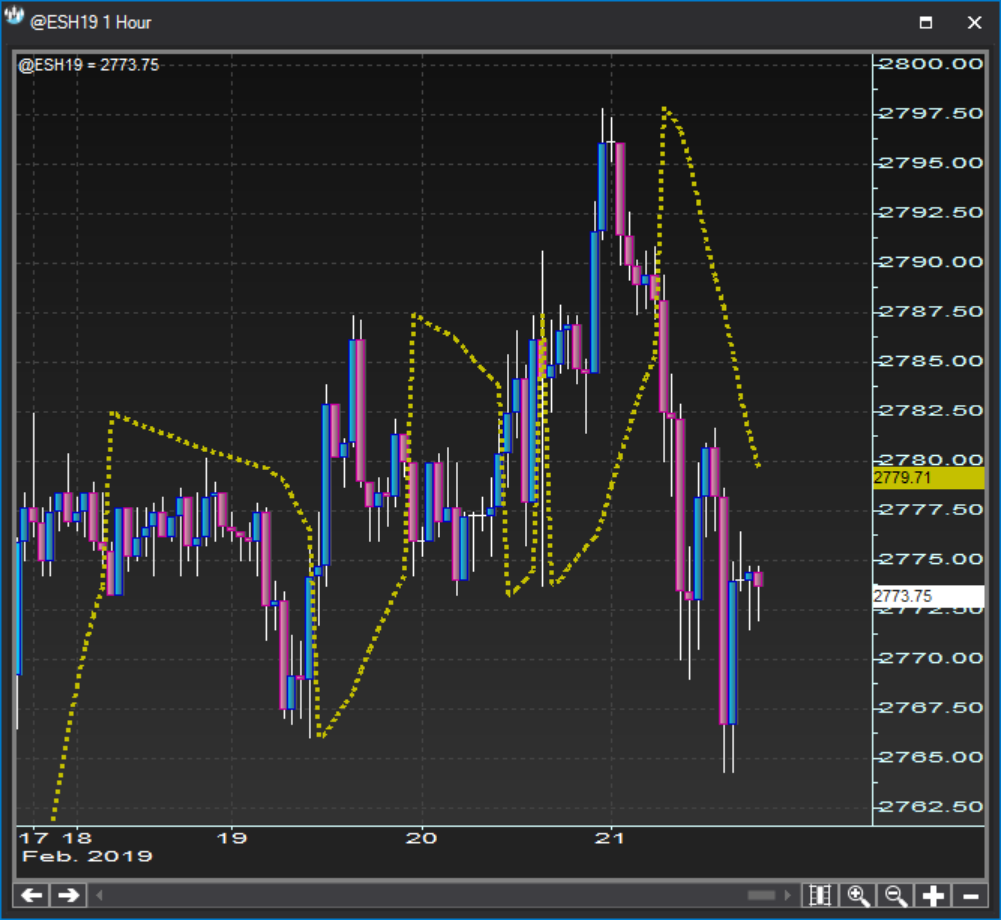Click the magnifier zoom in icon

coord(857,896)
